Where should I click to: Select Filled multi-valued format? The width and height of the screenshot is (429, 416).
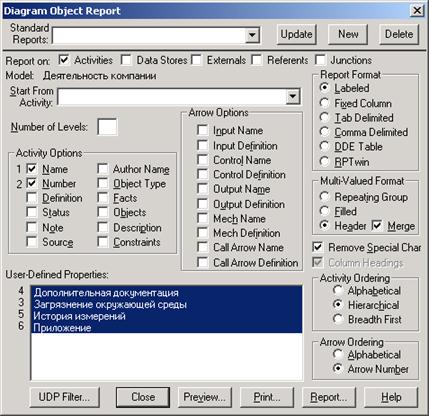click(324, 211)
